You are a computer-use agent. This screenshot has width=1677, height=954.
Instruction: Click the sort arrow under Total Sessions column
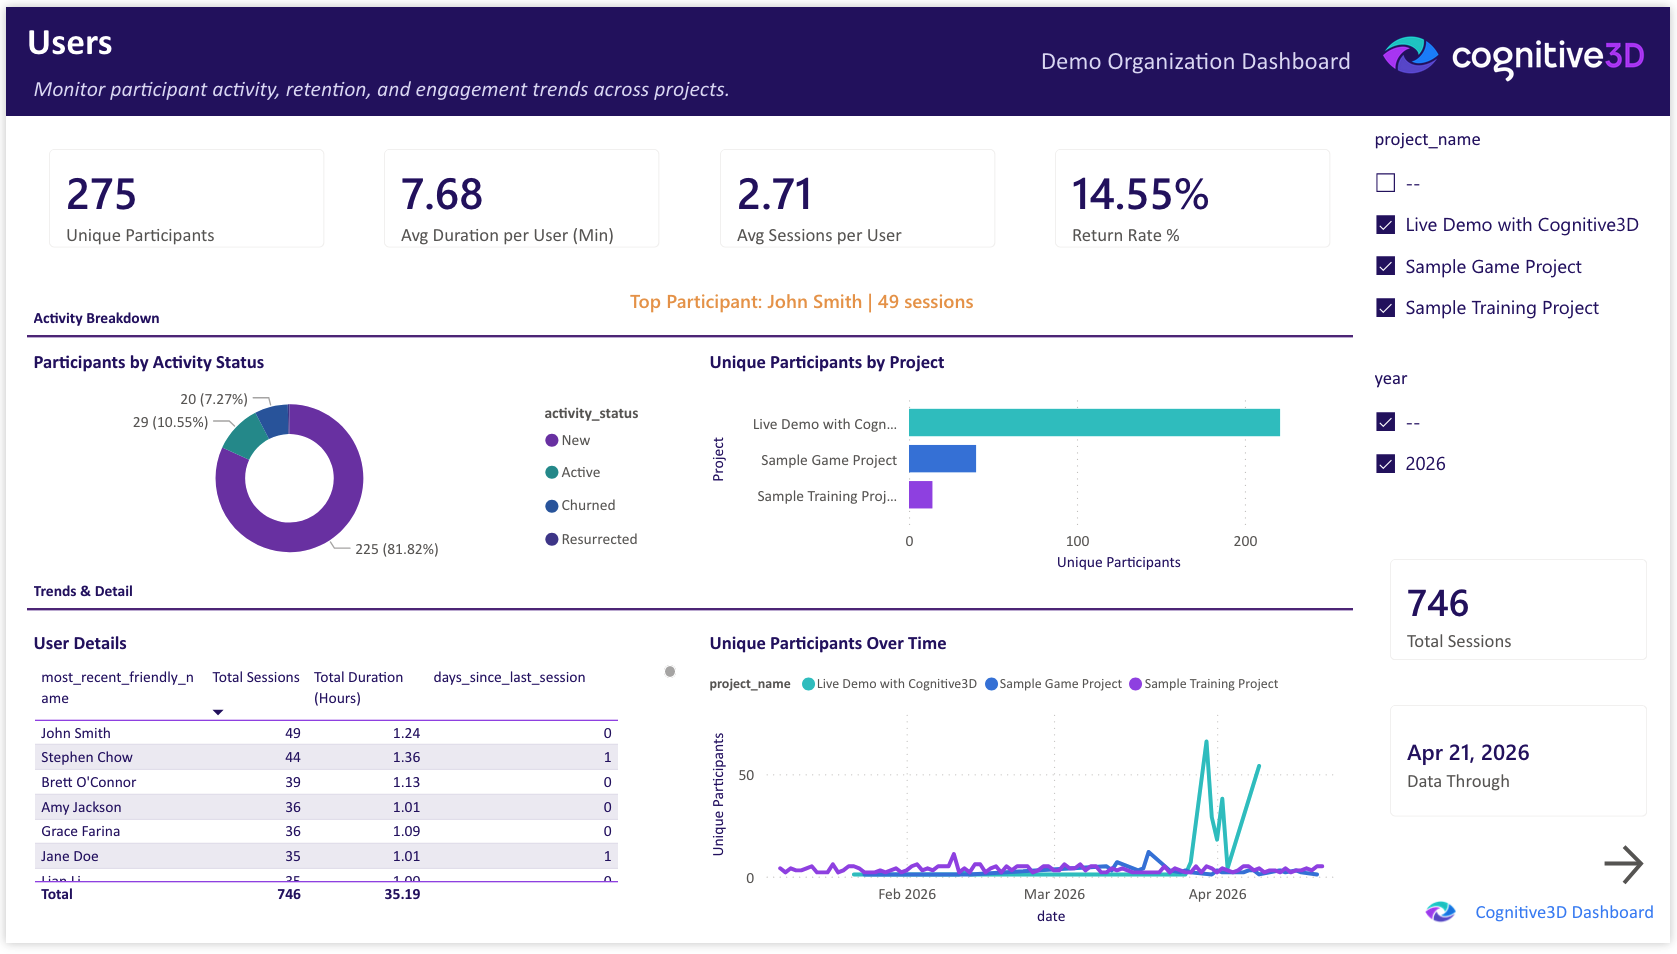pos(218,712)
